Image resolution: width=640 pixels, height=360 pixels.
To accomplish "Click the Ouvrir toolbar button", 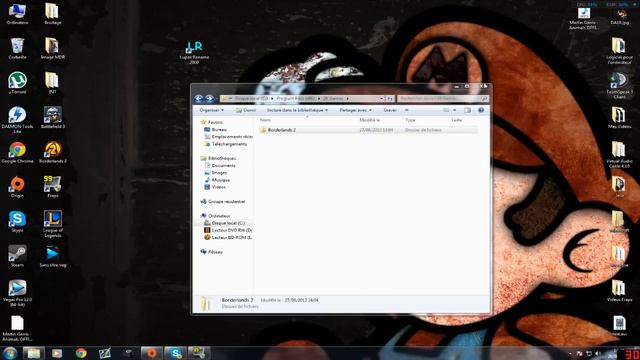I will [246, 110].
